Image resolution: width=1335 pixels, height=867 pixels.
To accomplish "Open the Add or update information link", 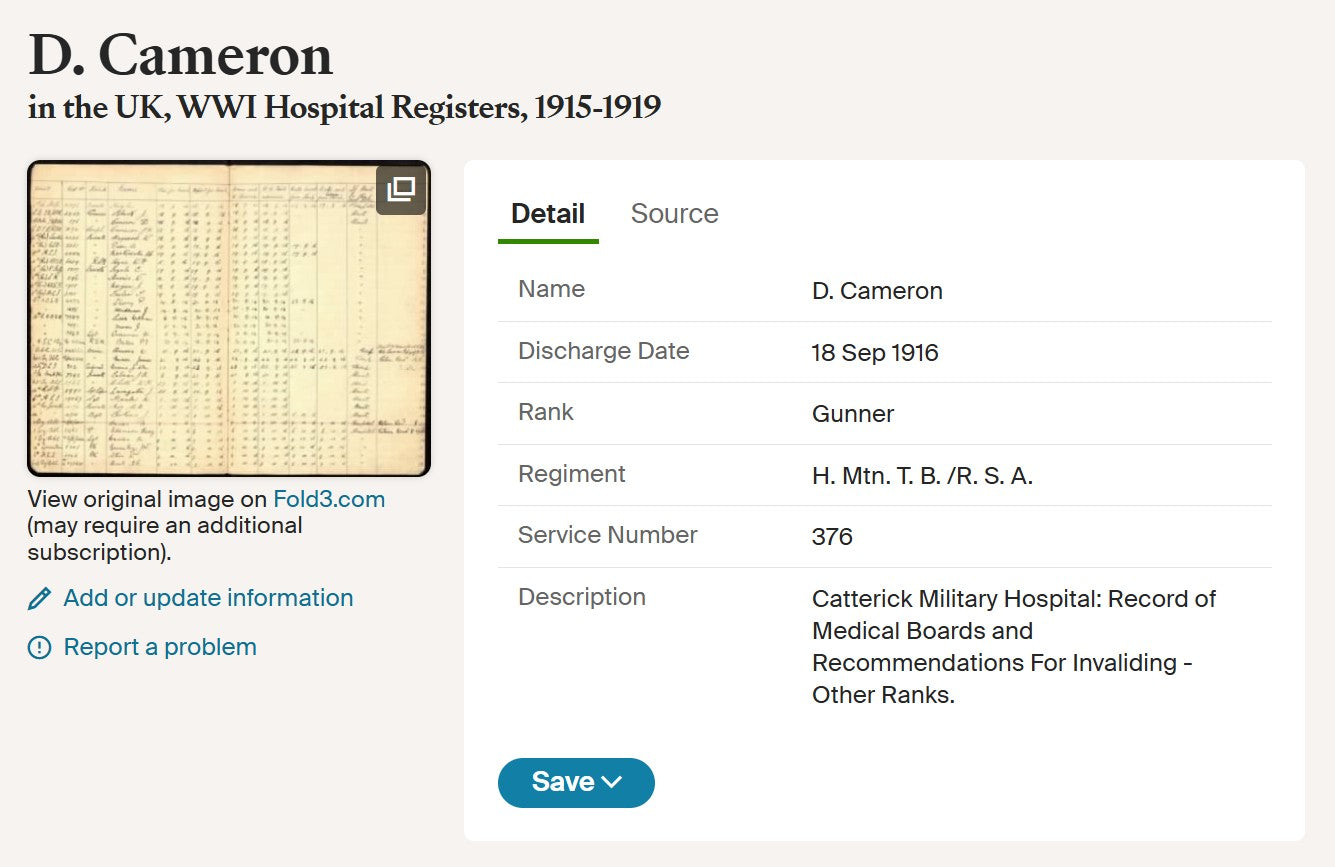I will click(x=208, y=598).
